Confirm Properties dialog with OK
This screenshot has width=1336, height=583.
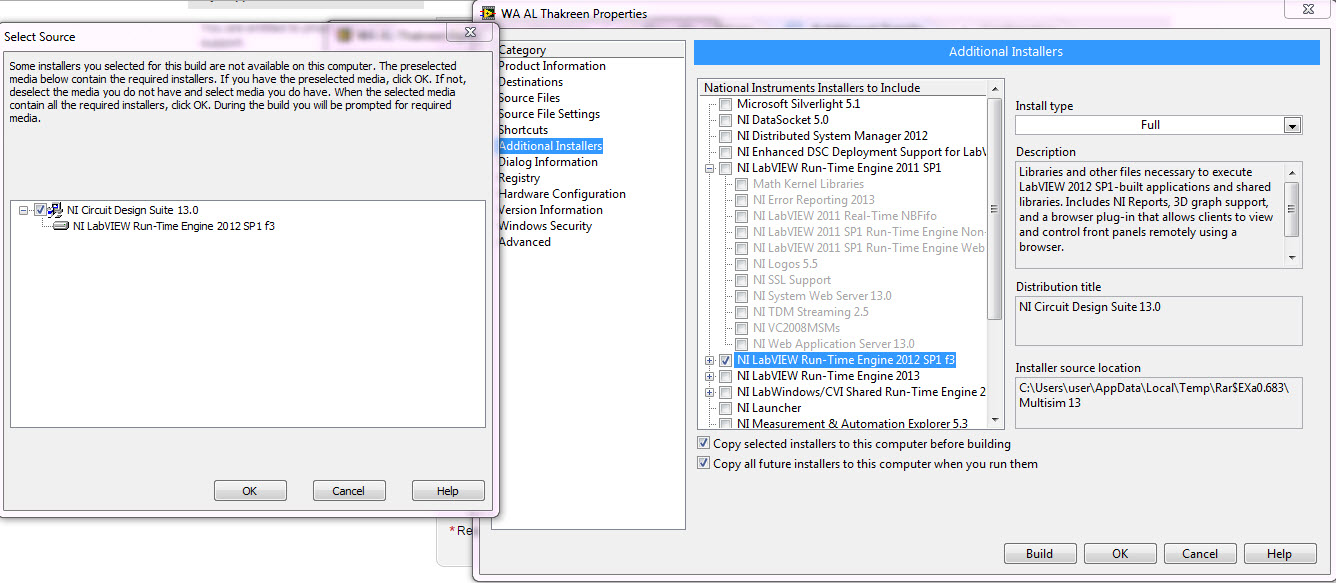[1120, 554]
